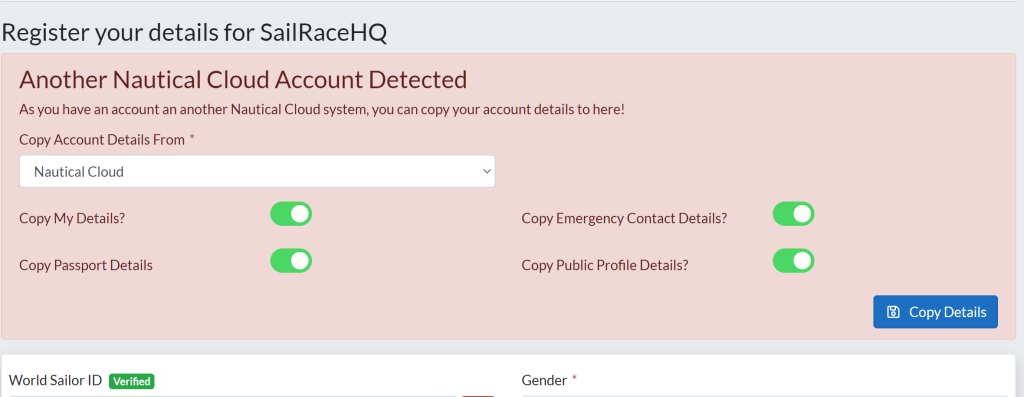The image size is (1024, 397).
Task: Click the 'Copy Public Profile Details?' label
Action: (605, 266)
